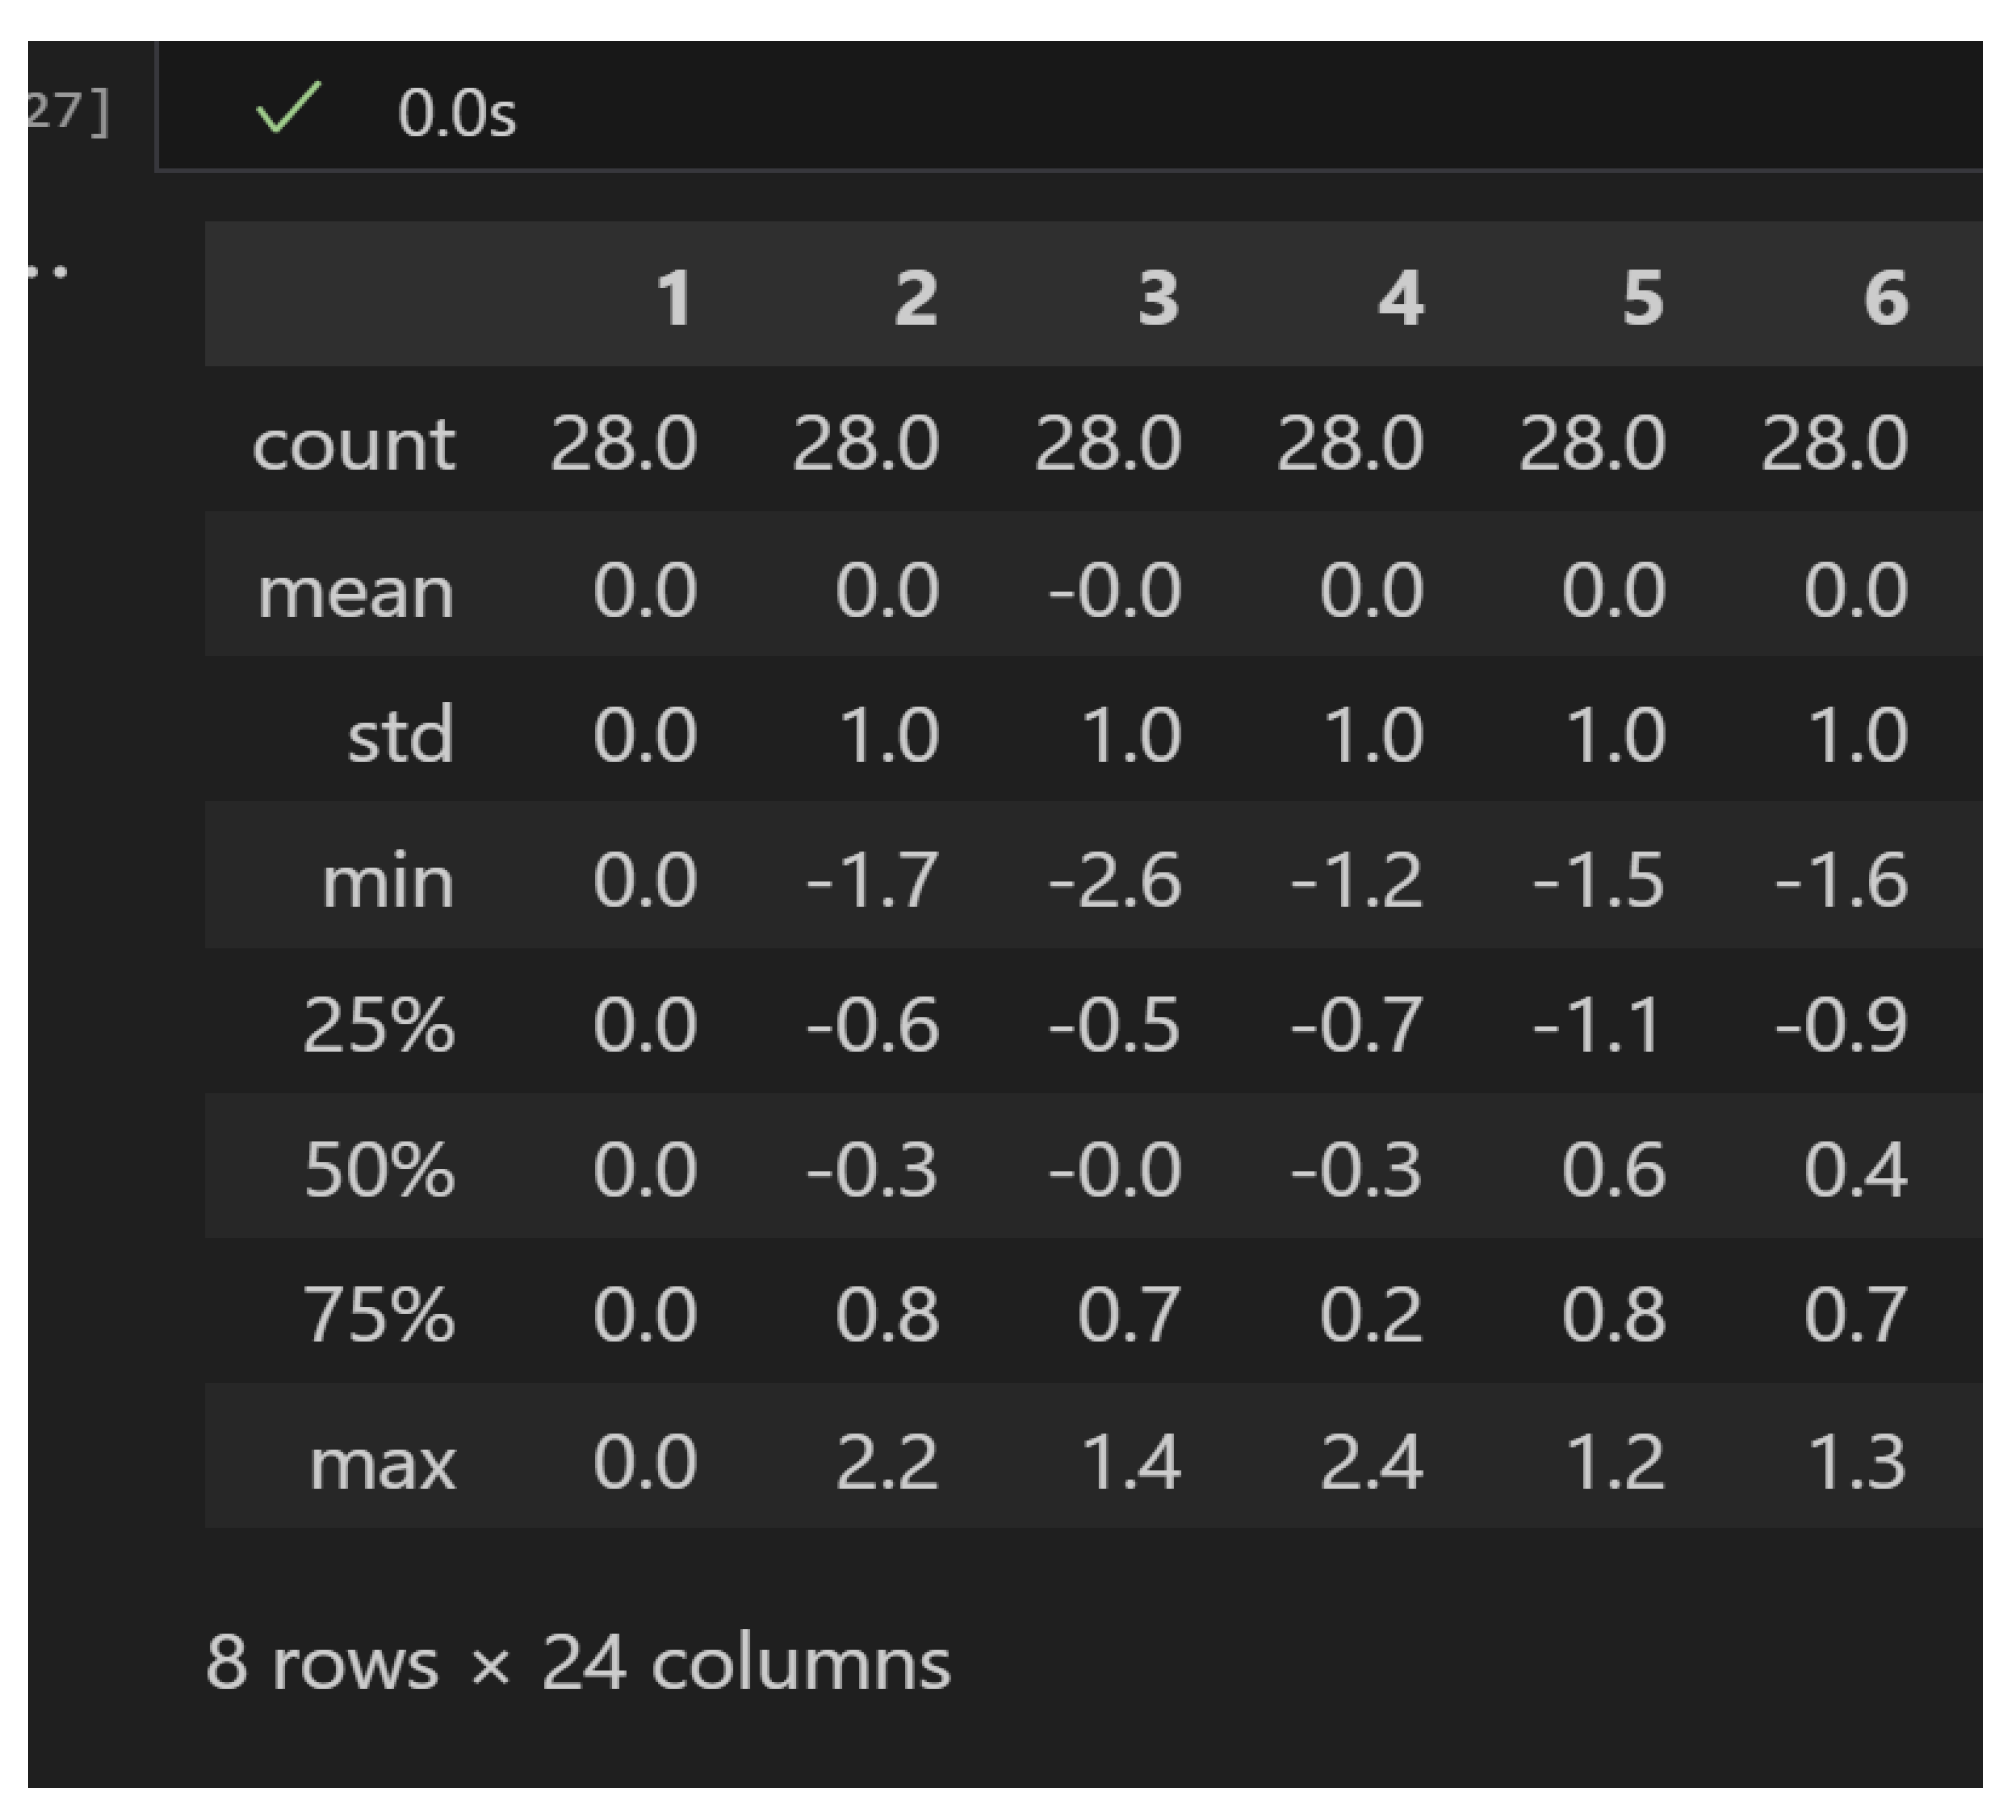This screenshot has width=2015, height=1808.
Task: Select the 75% row label
Action: 378,1311
